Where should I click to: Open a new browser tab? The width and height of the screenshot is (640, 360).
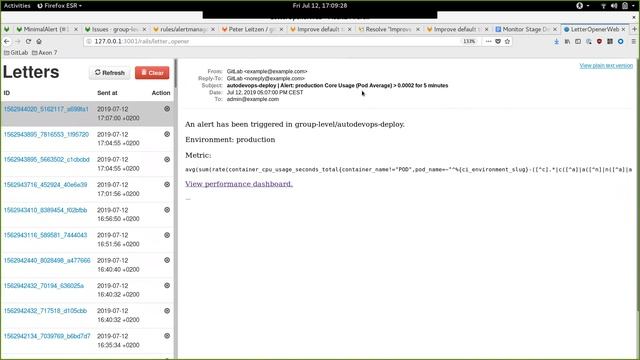(634, 29)
